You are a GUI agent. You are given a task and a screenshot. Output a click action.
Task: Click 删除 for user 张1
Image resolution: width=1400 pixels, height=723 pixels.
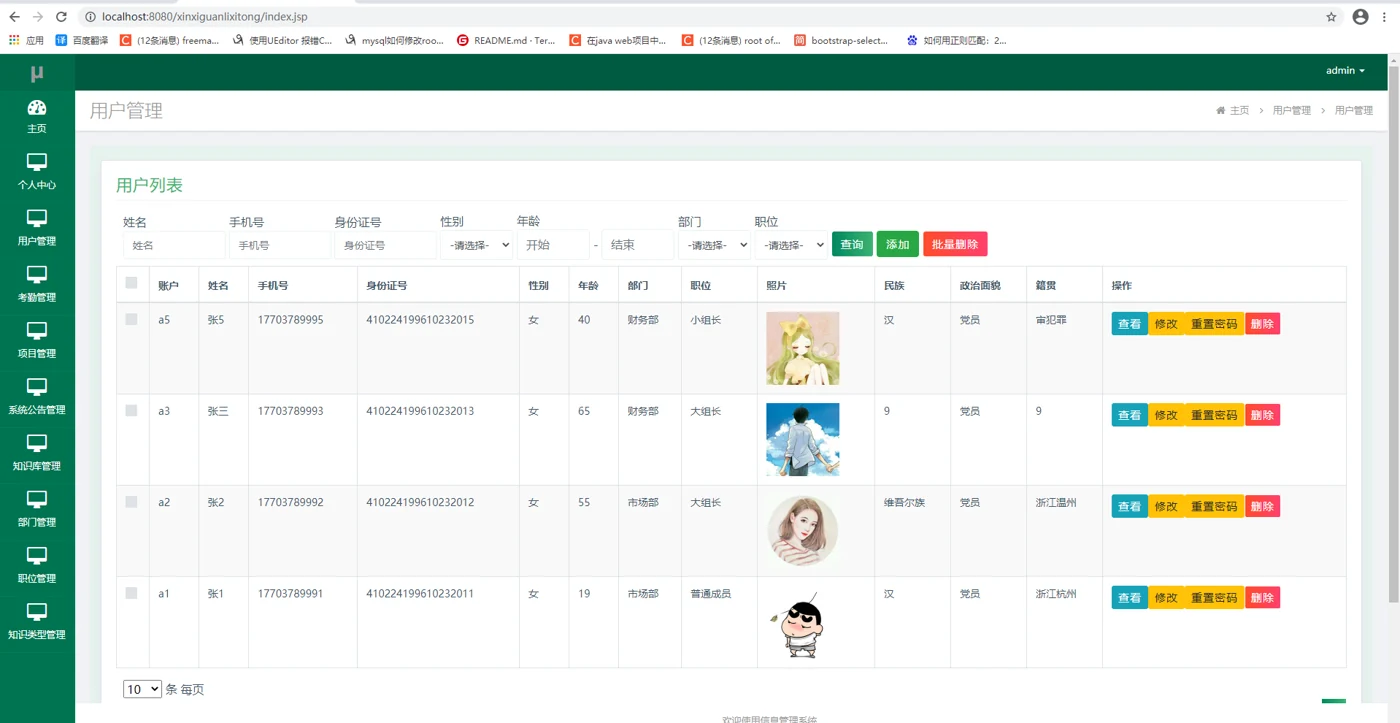1262,598
